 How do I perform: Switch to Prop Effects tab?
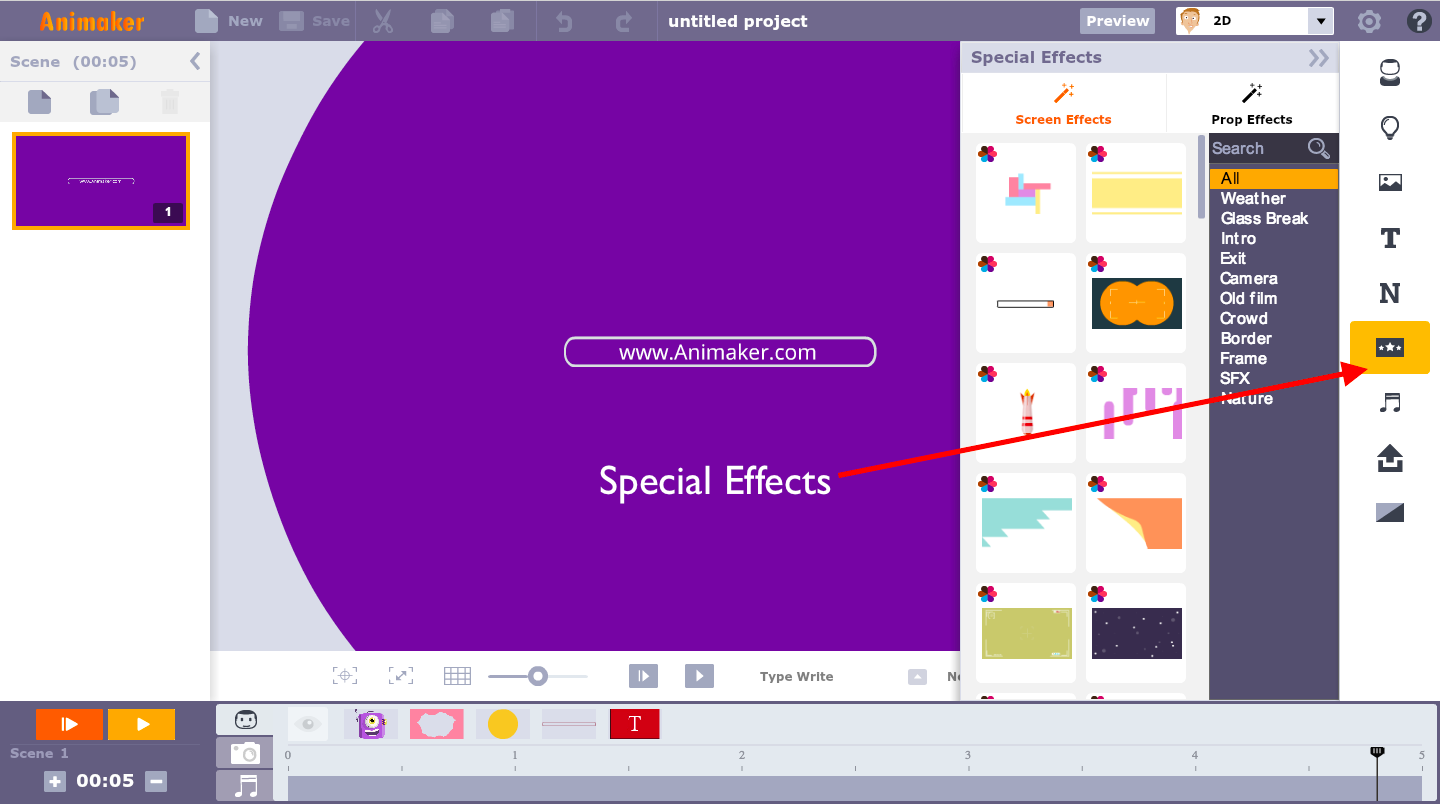[x=1252, y=104]
